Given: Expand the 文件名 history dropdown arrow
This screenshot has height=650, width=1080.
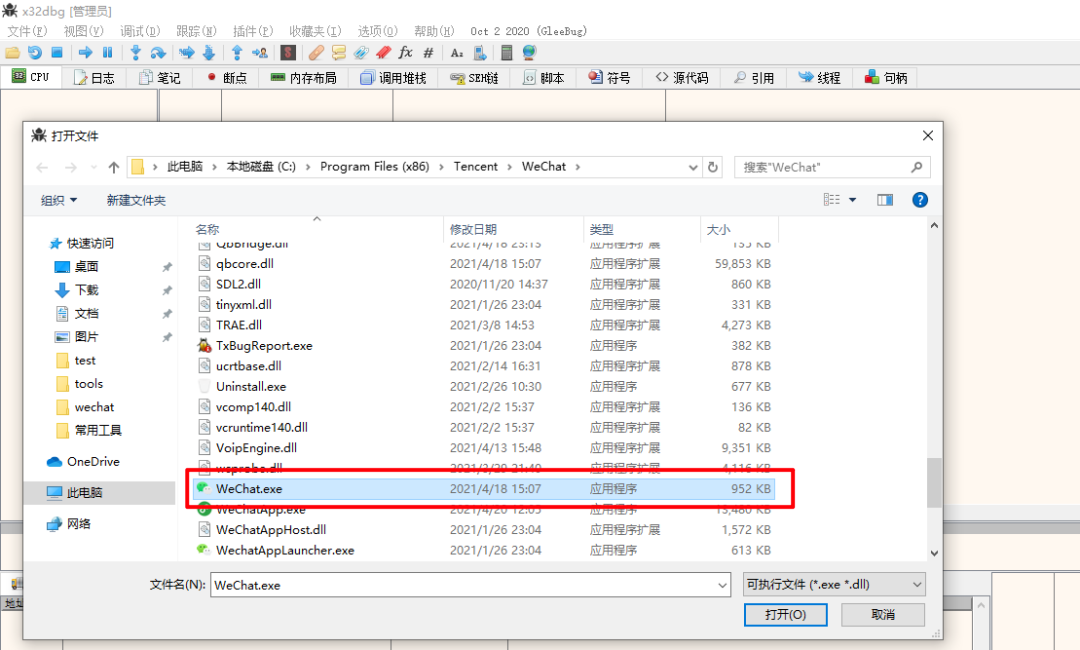Looking at the screenshot, I should [x=723, y=585].
